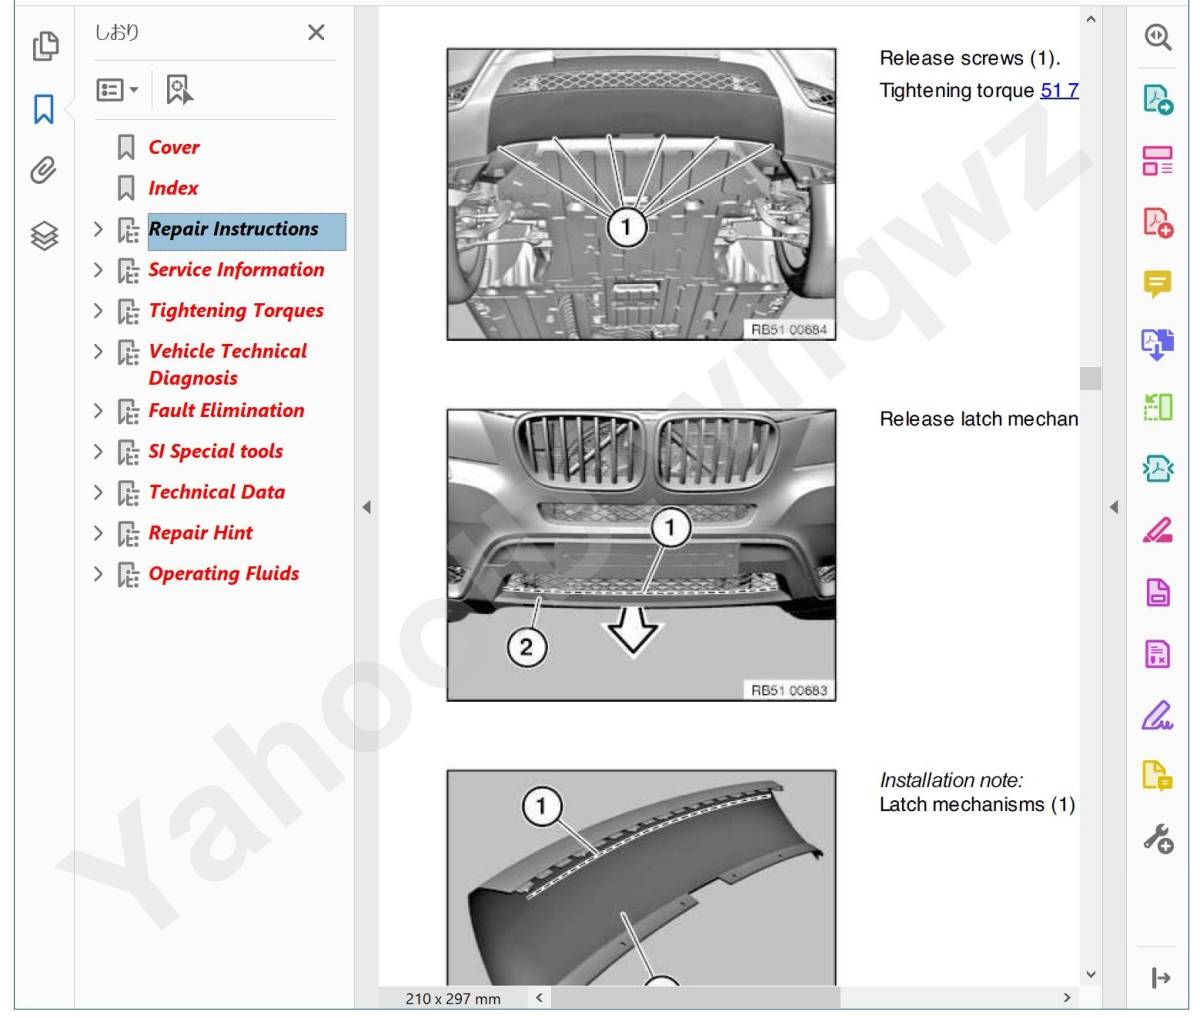The height and width of the screenshot is (1018, 1200).
Task: Open the Compress PDF tool icon
Action: 1158,469
